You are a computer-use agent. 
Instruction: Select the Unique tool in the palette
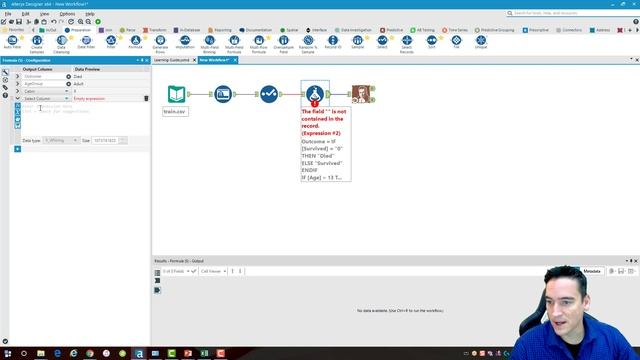click(481, 42)
